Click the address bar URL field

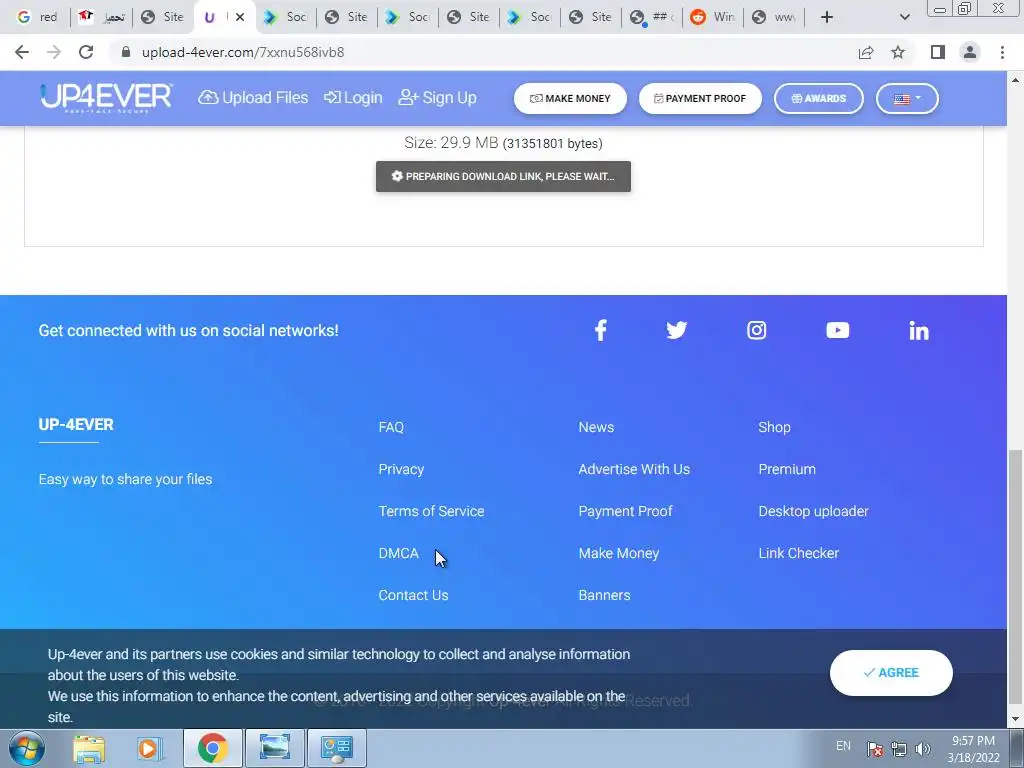tap(483, 52)
